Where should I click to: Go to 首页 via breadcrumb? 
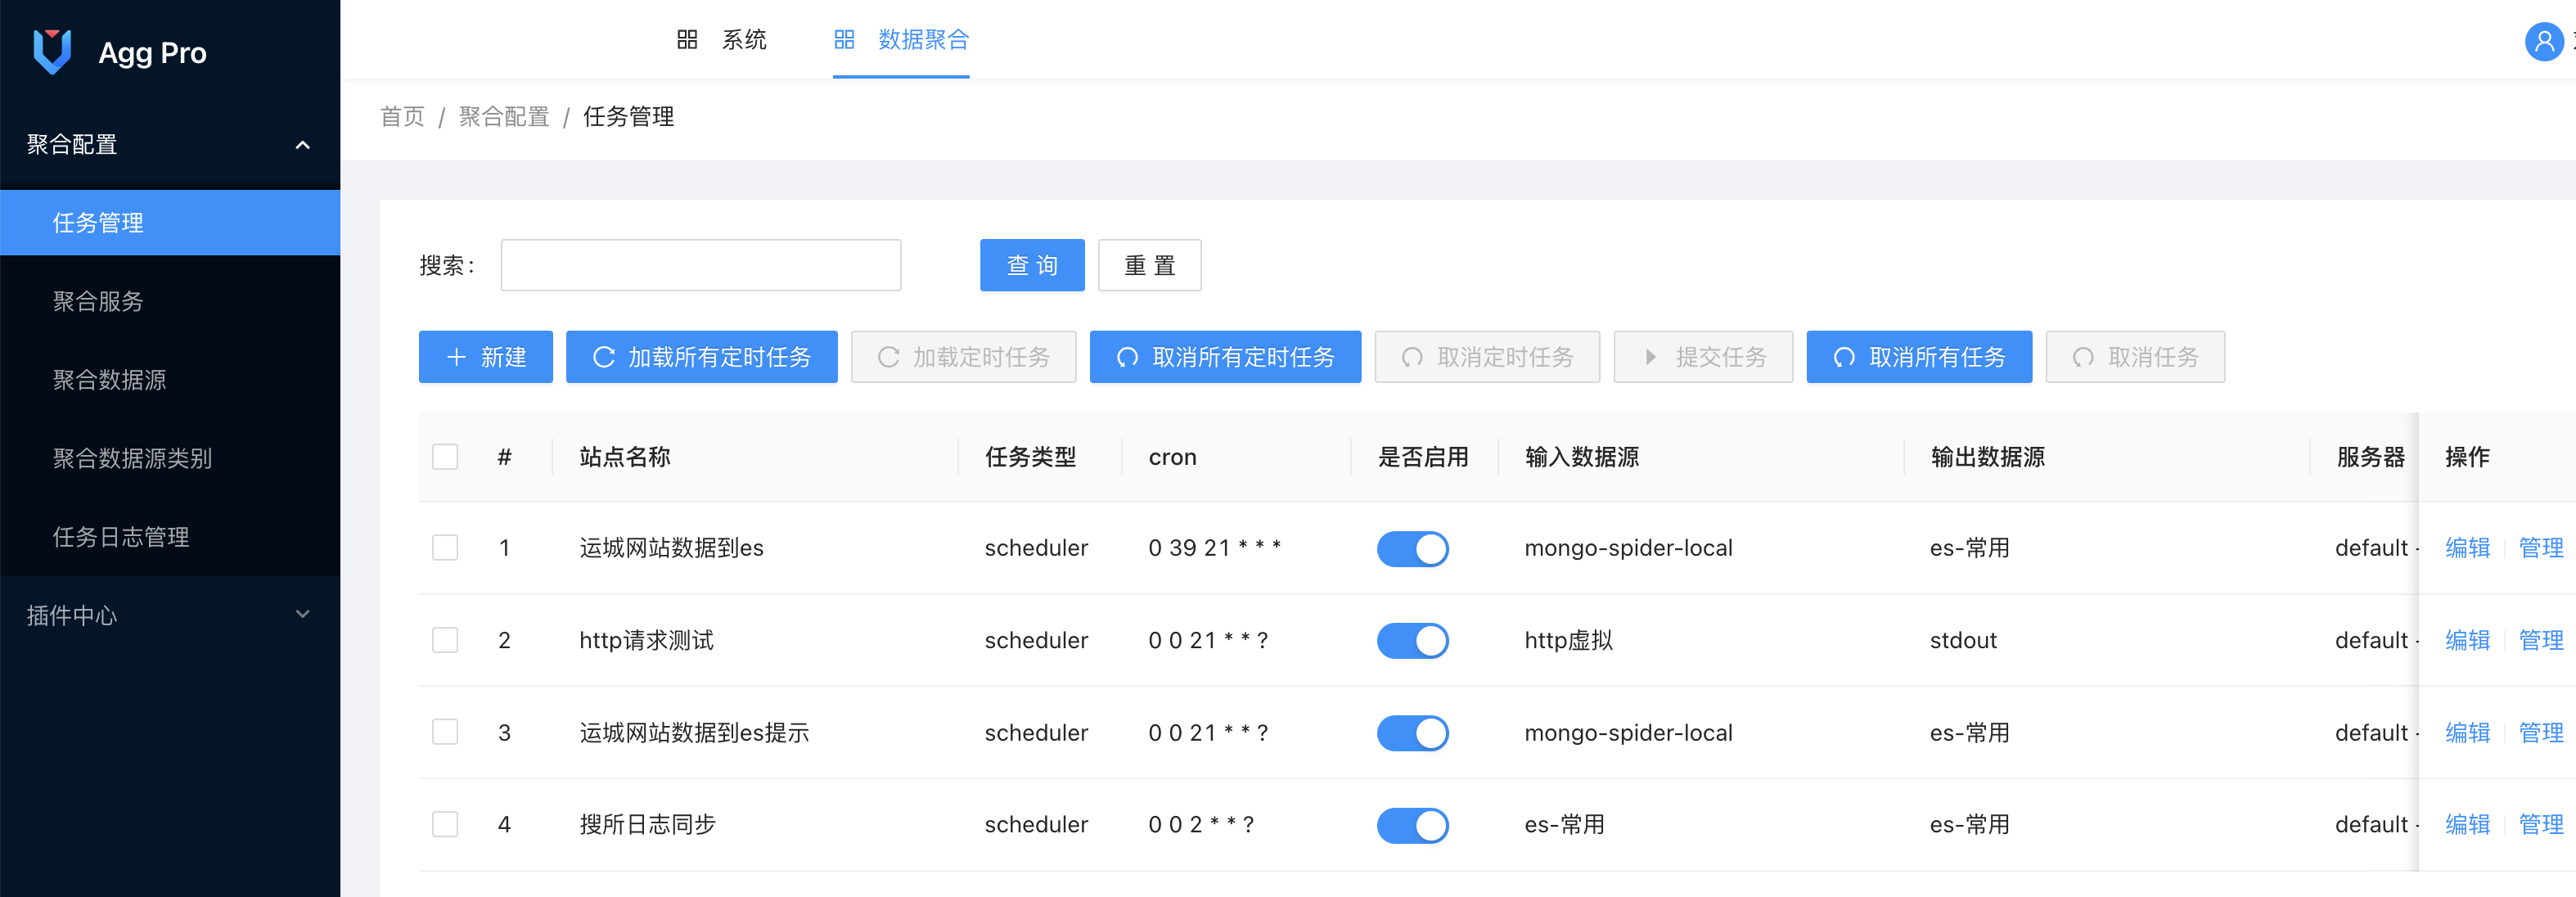click(402, 117)
